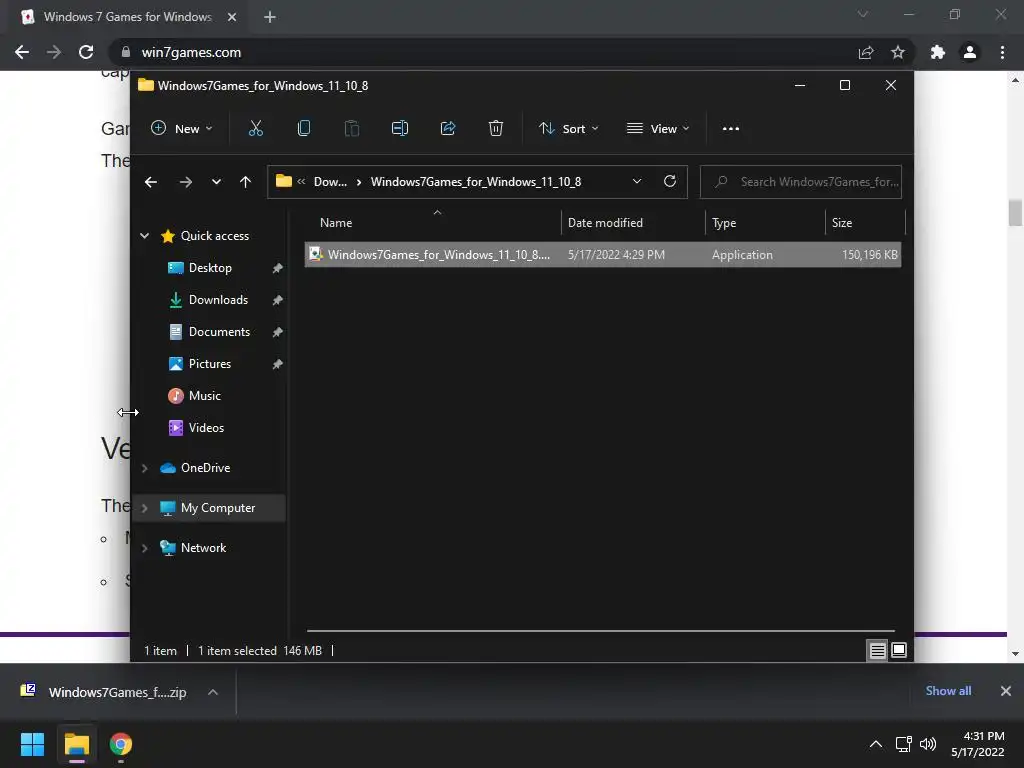1024x768 pixels.
Task: Click the Rename icon in Explorer toolbar
Action: point(400,129)
